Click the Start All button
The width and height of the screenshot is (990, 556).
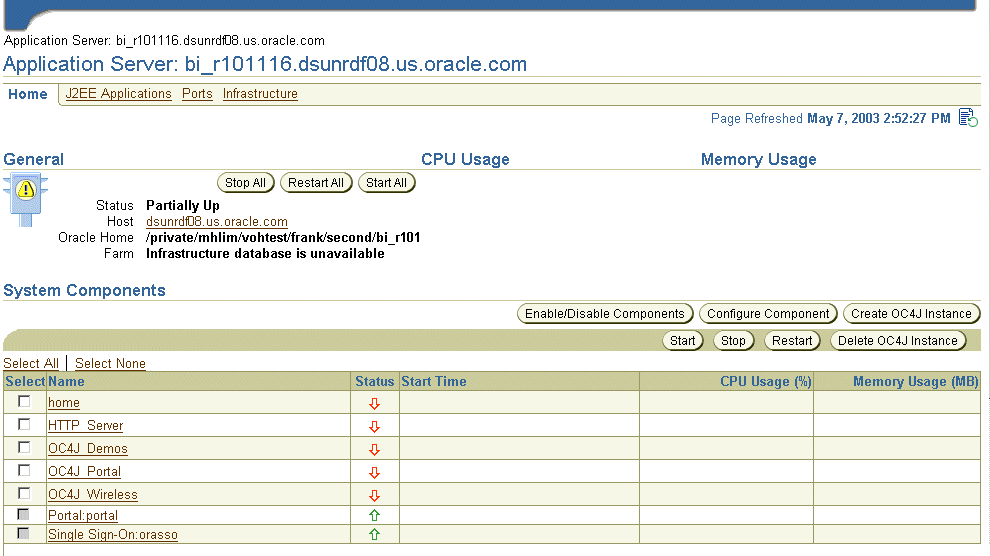coord(386,183)
